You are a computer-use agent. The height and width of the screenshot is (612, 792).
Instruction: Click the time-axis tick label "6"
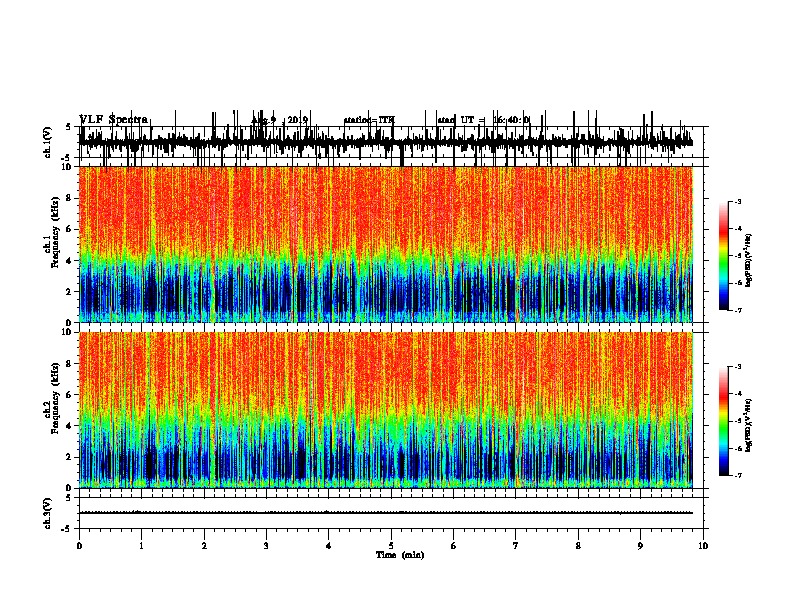click(x=454, y=546)
